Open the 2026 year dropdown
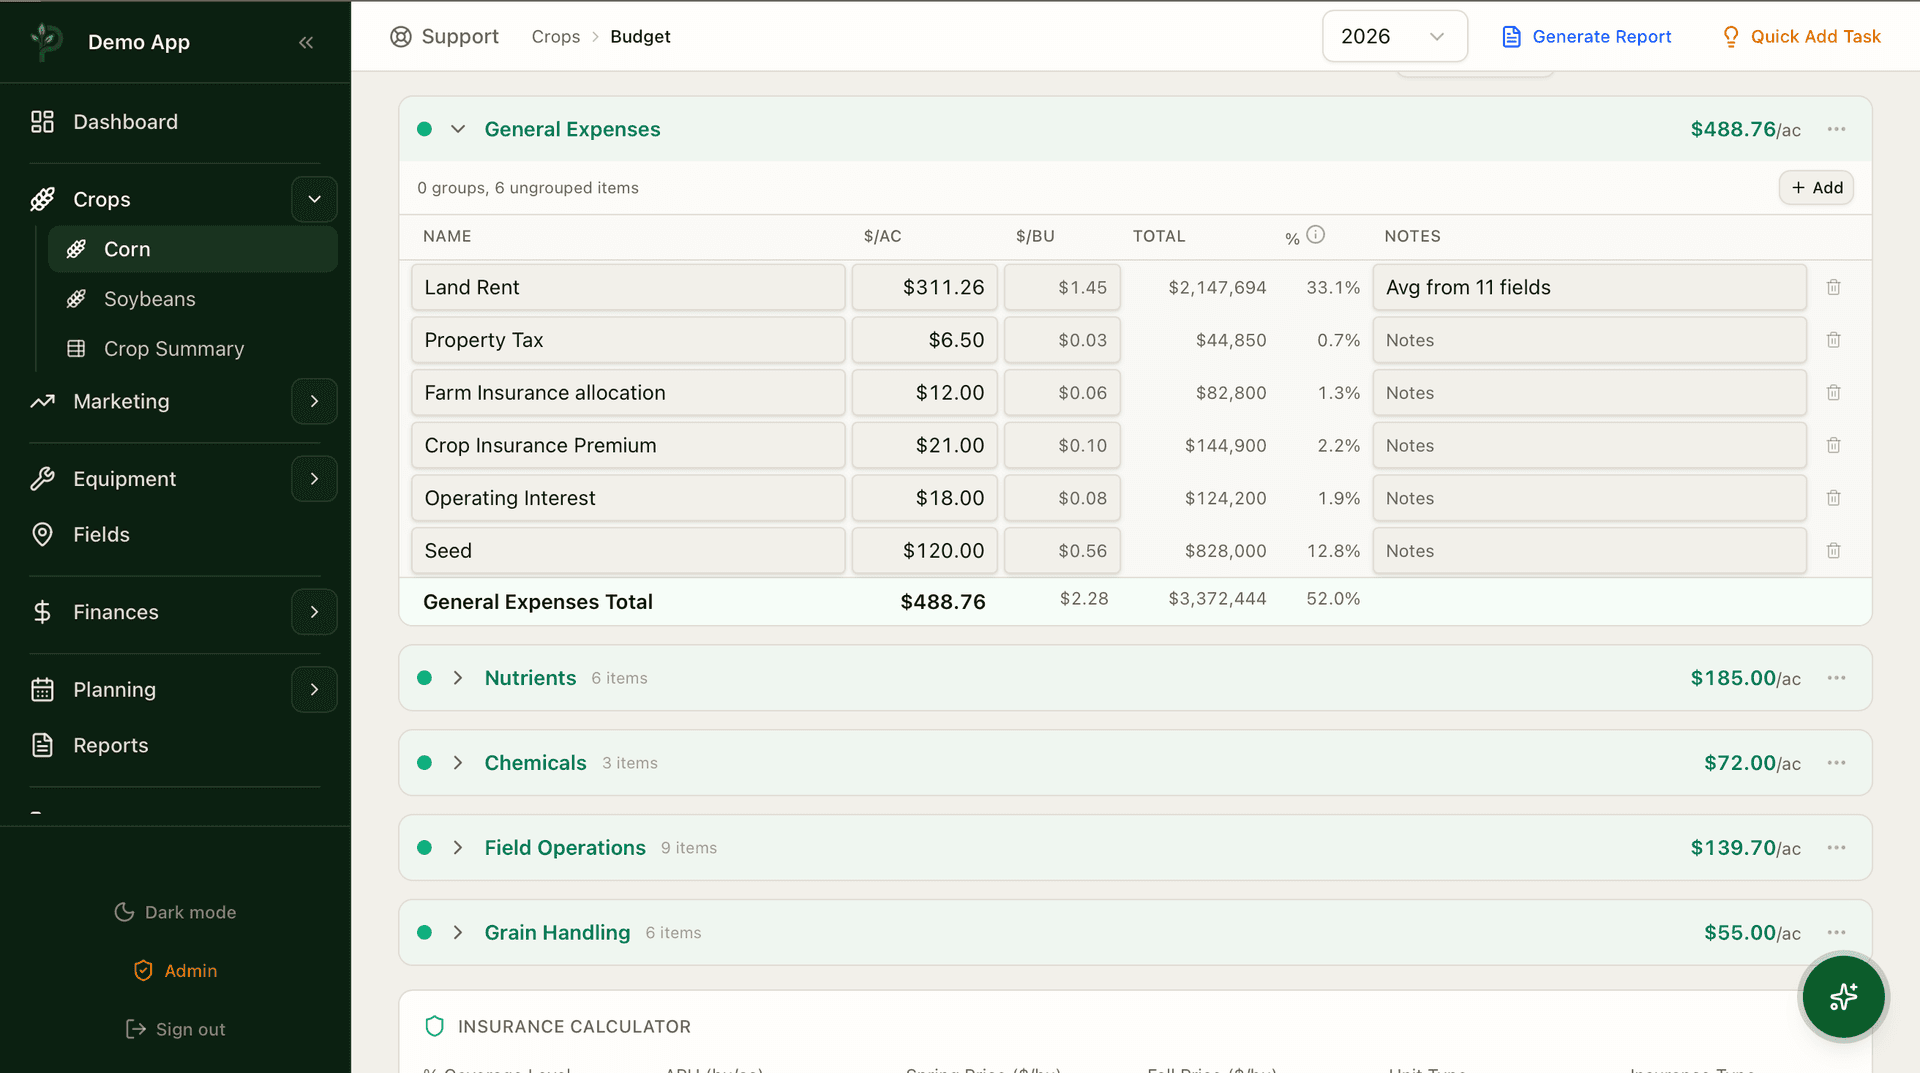This screenshot has height=1073, width=1920. (x=1395, y=36)
